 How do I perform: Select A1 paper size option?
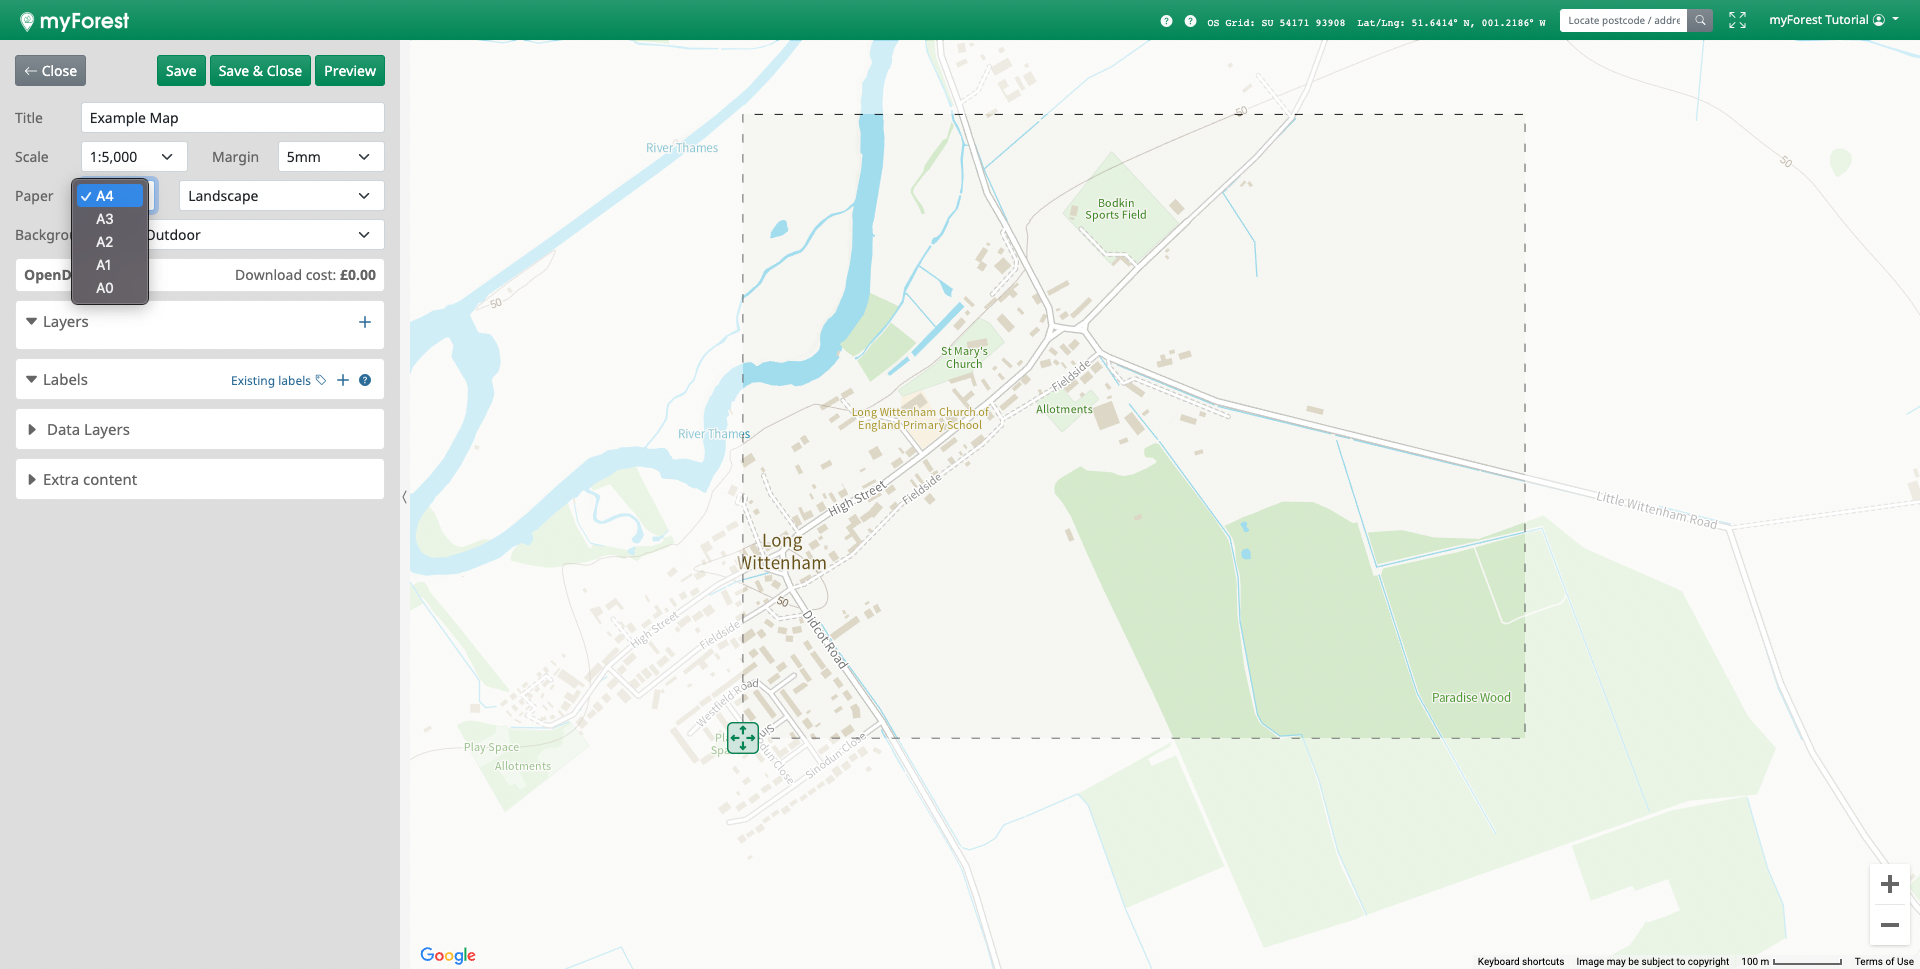pyautogui.click(x=104, y=265)
